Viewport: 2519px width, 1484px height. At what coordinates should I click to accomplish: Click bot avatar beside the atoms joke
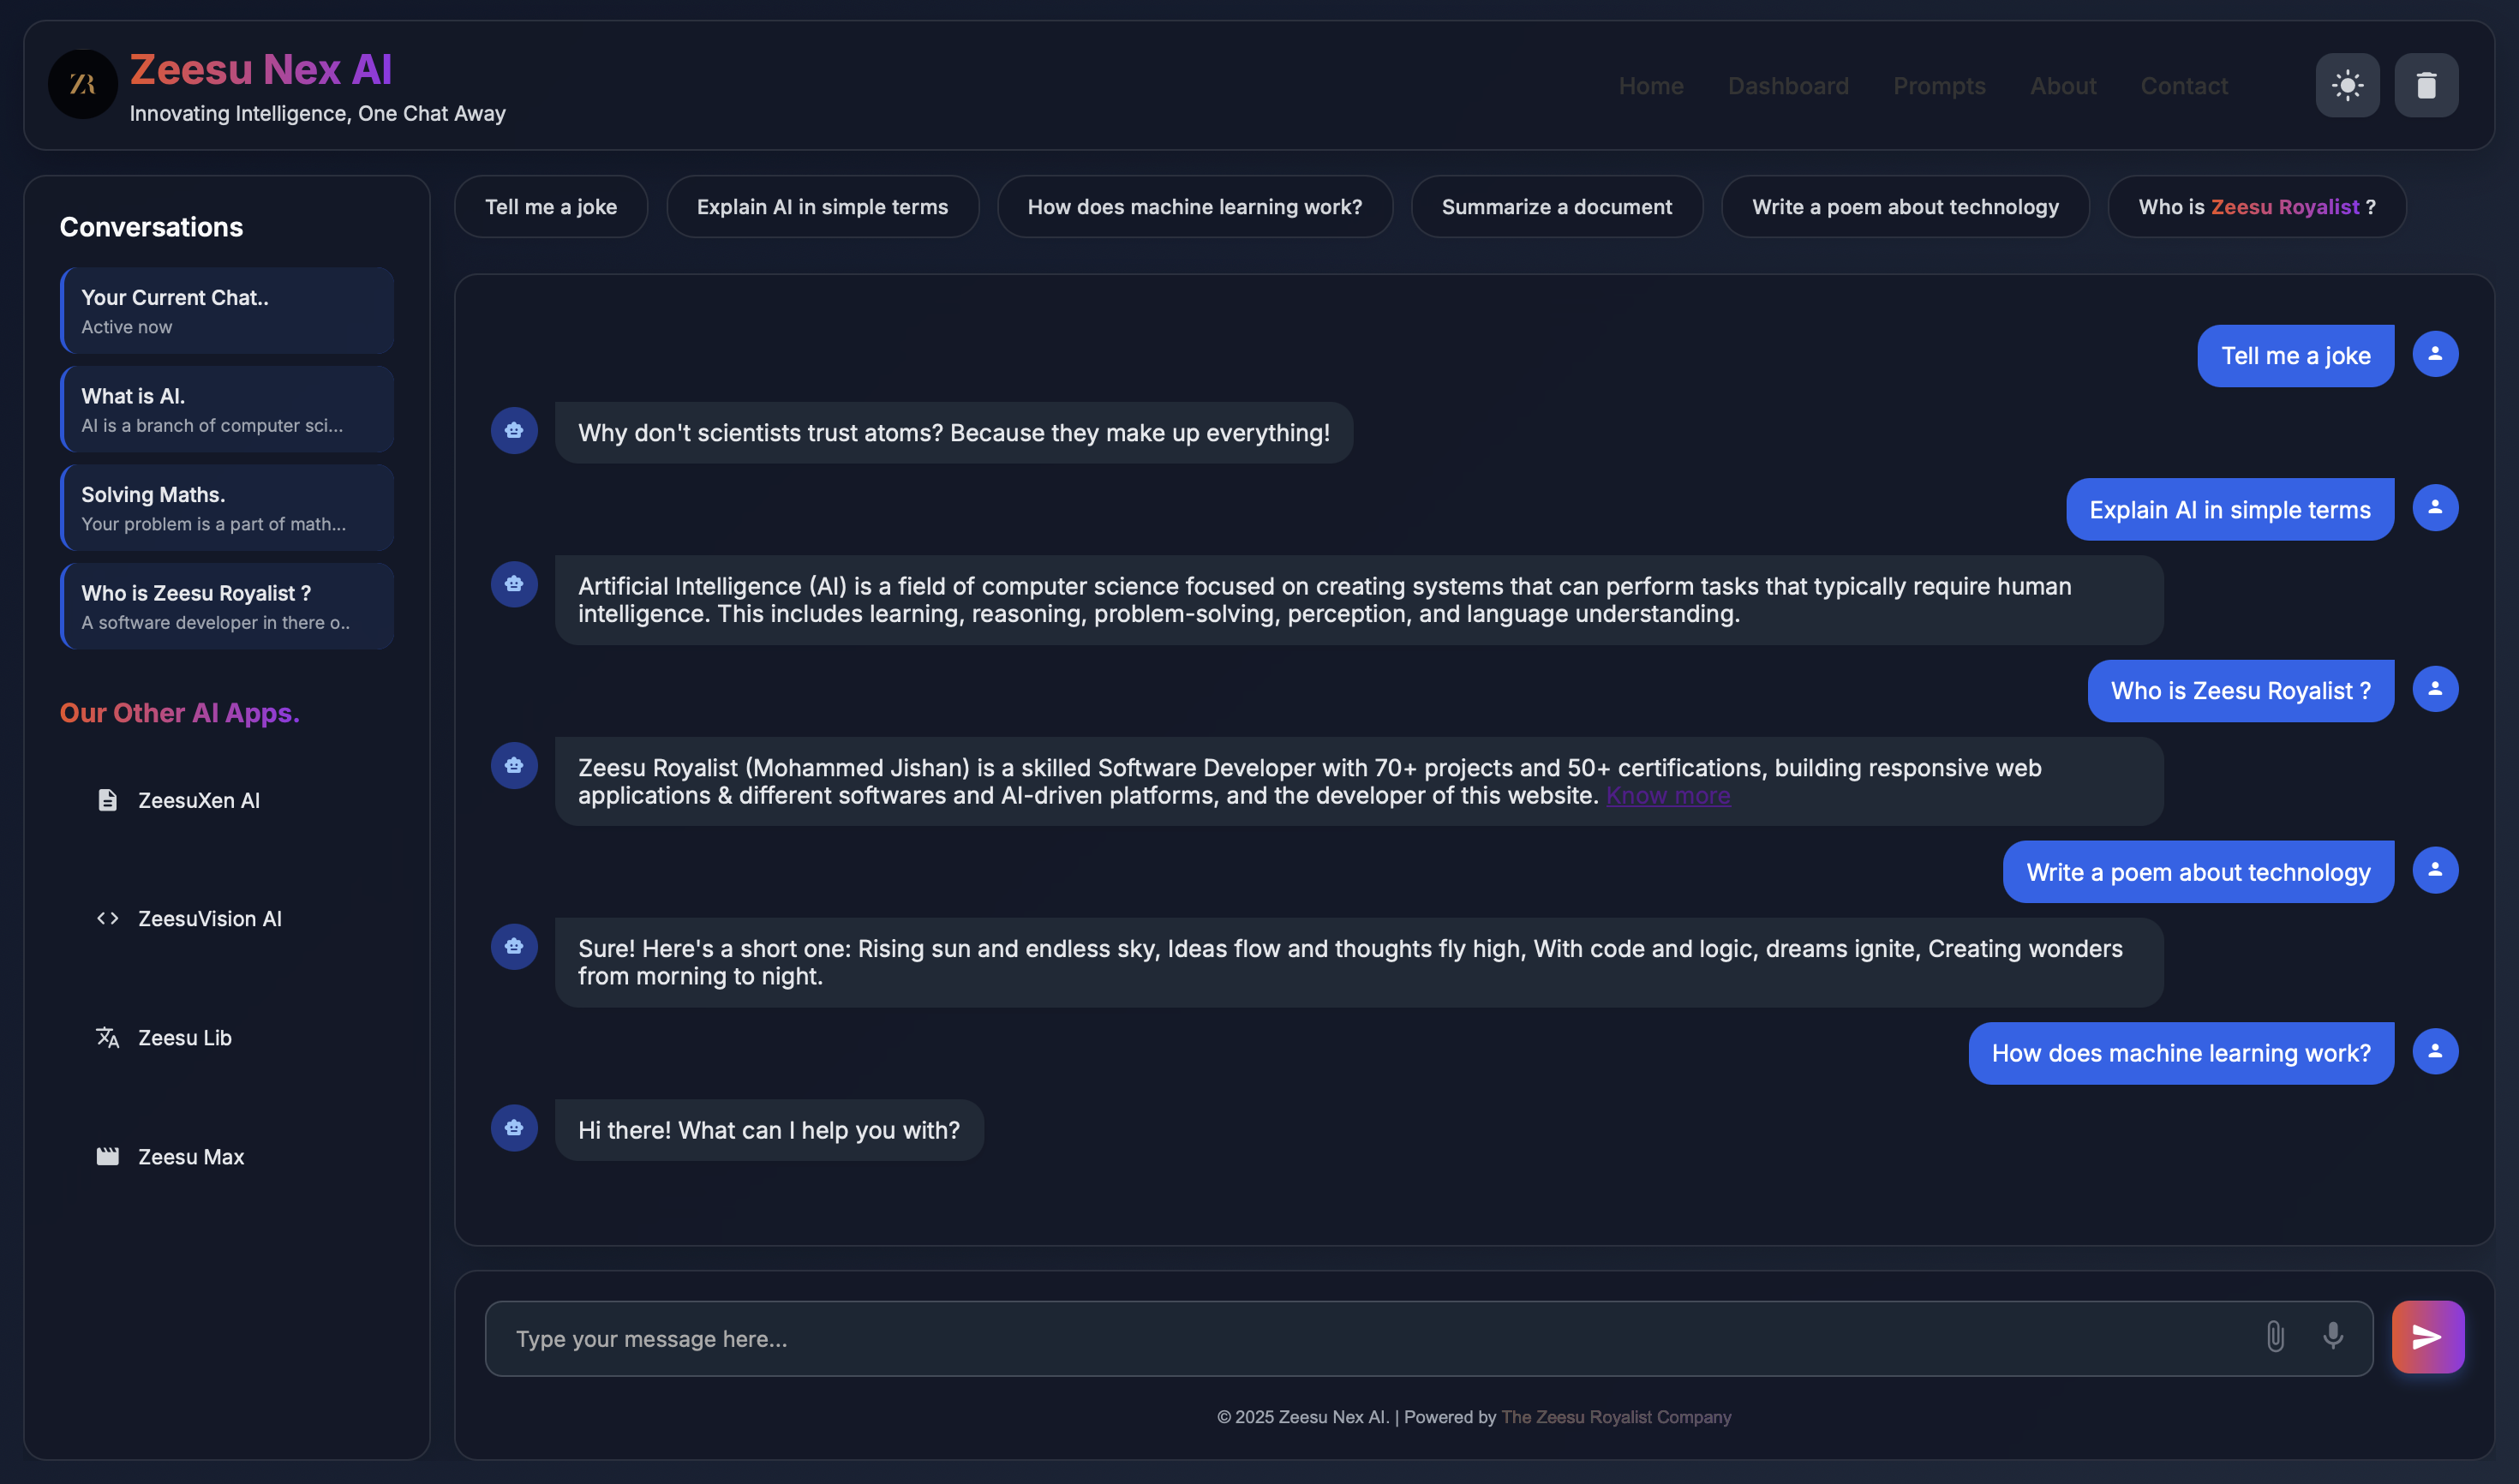514,431
